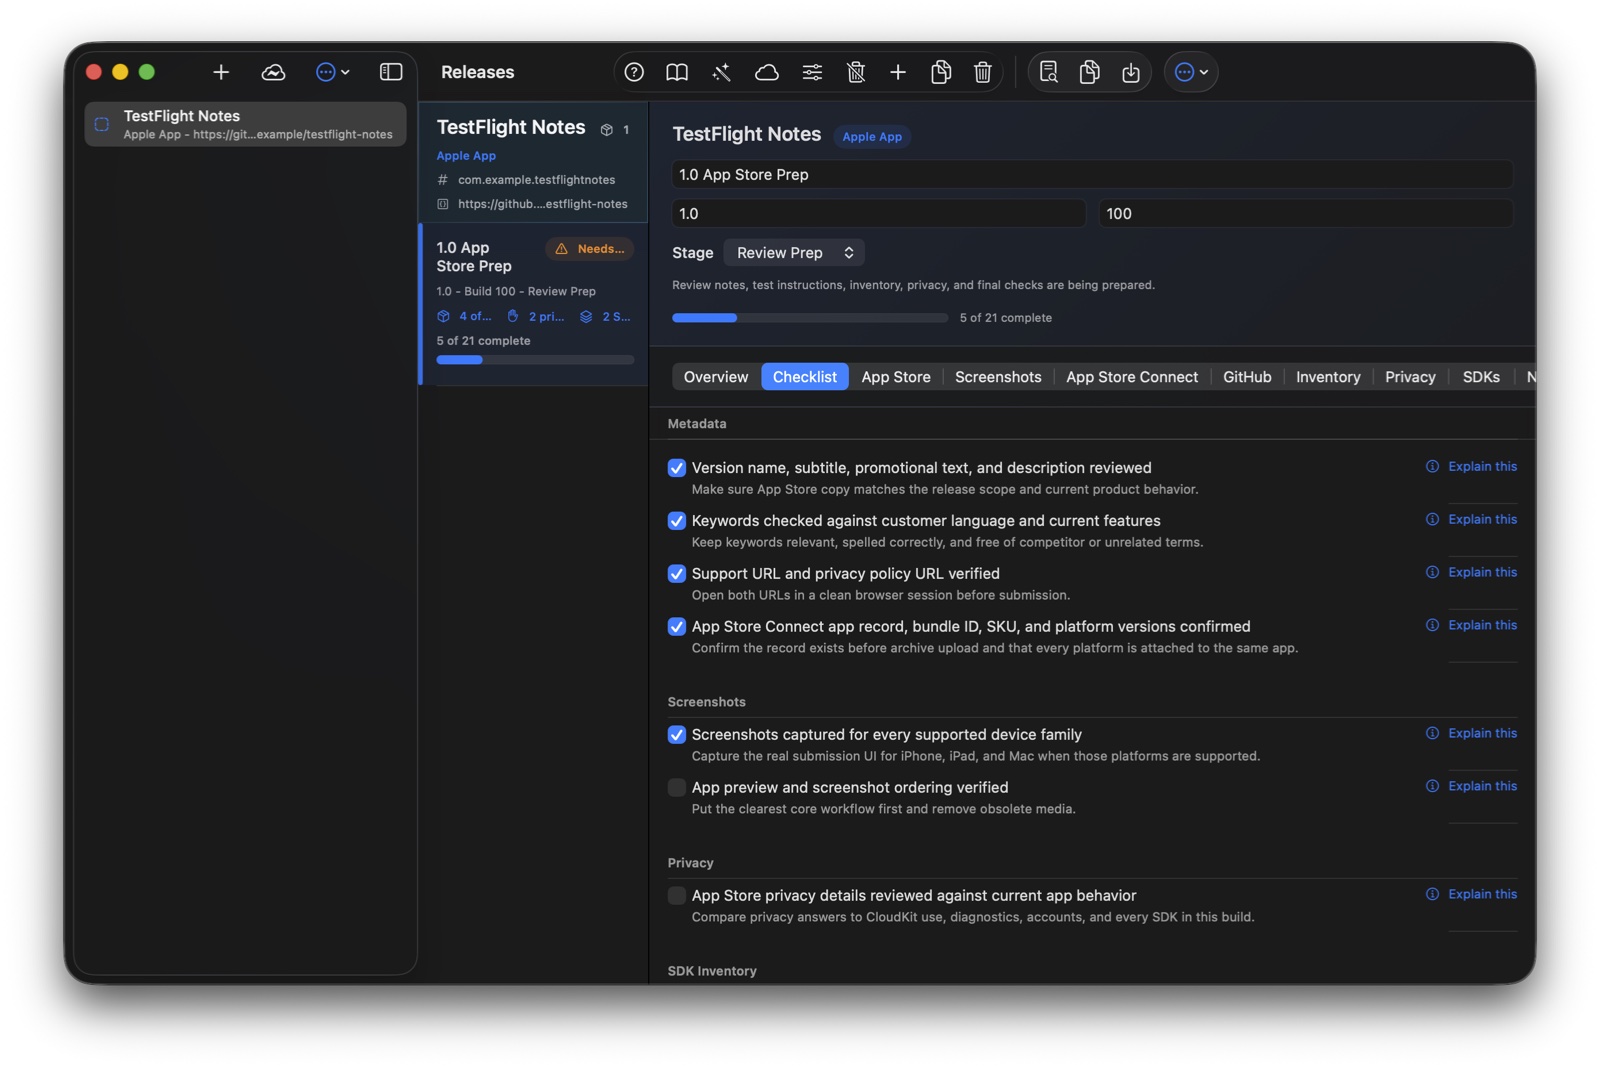
Task: Open the GitHub tab
Action: coord(1247,377)
